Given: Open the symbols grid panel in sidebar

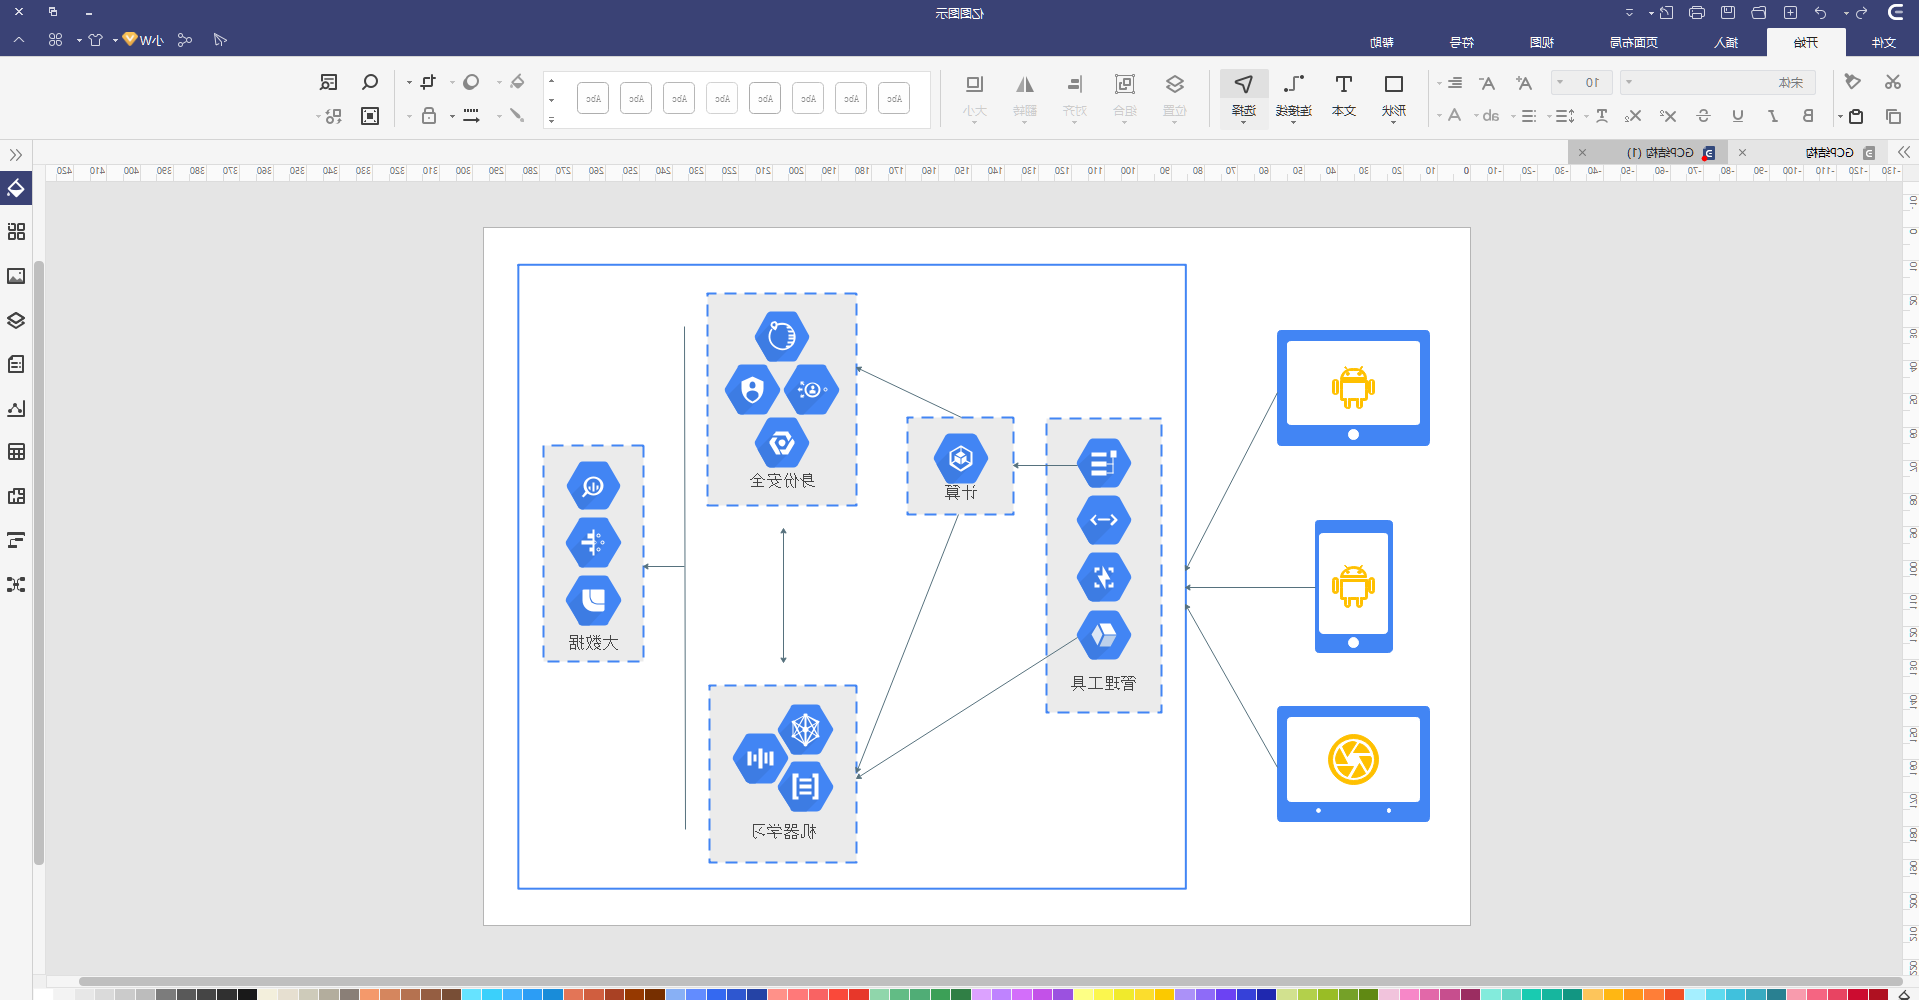Looking at the screenshot, I should [x=16, y=232].
